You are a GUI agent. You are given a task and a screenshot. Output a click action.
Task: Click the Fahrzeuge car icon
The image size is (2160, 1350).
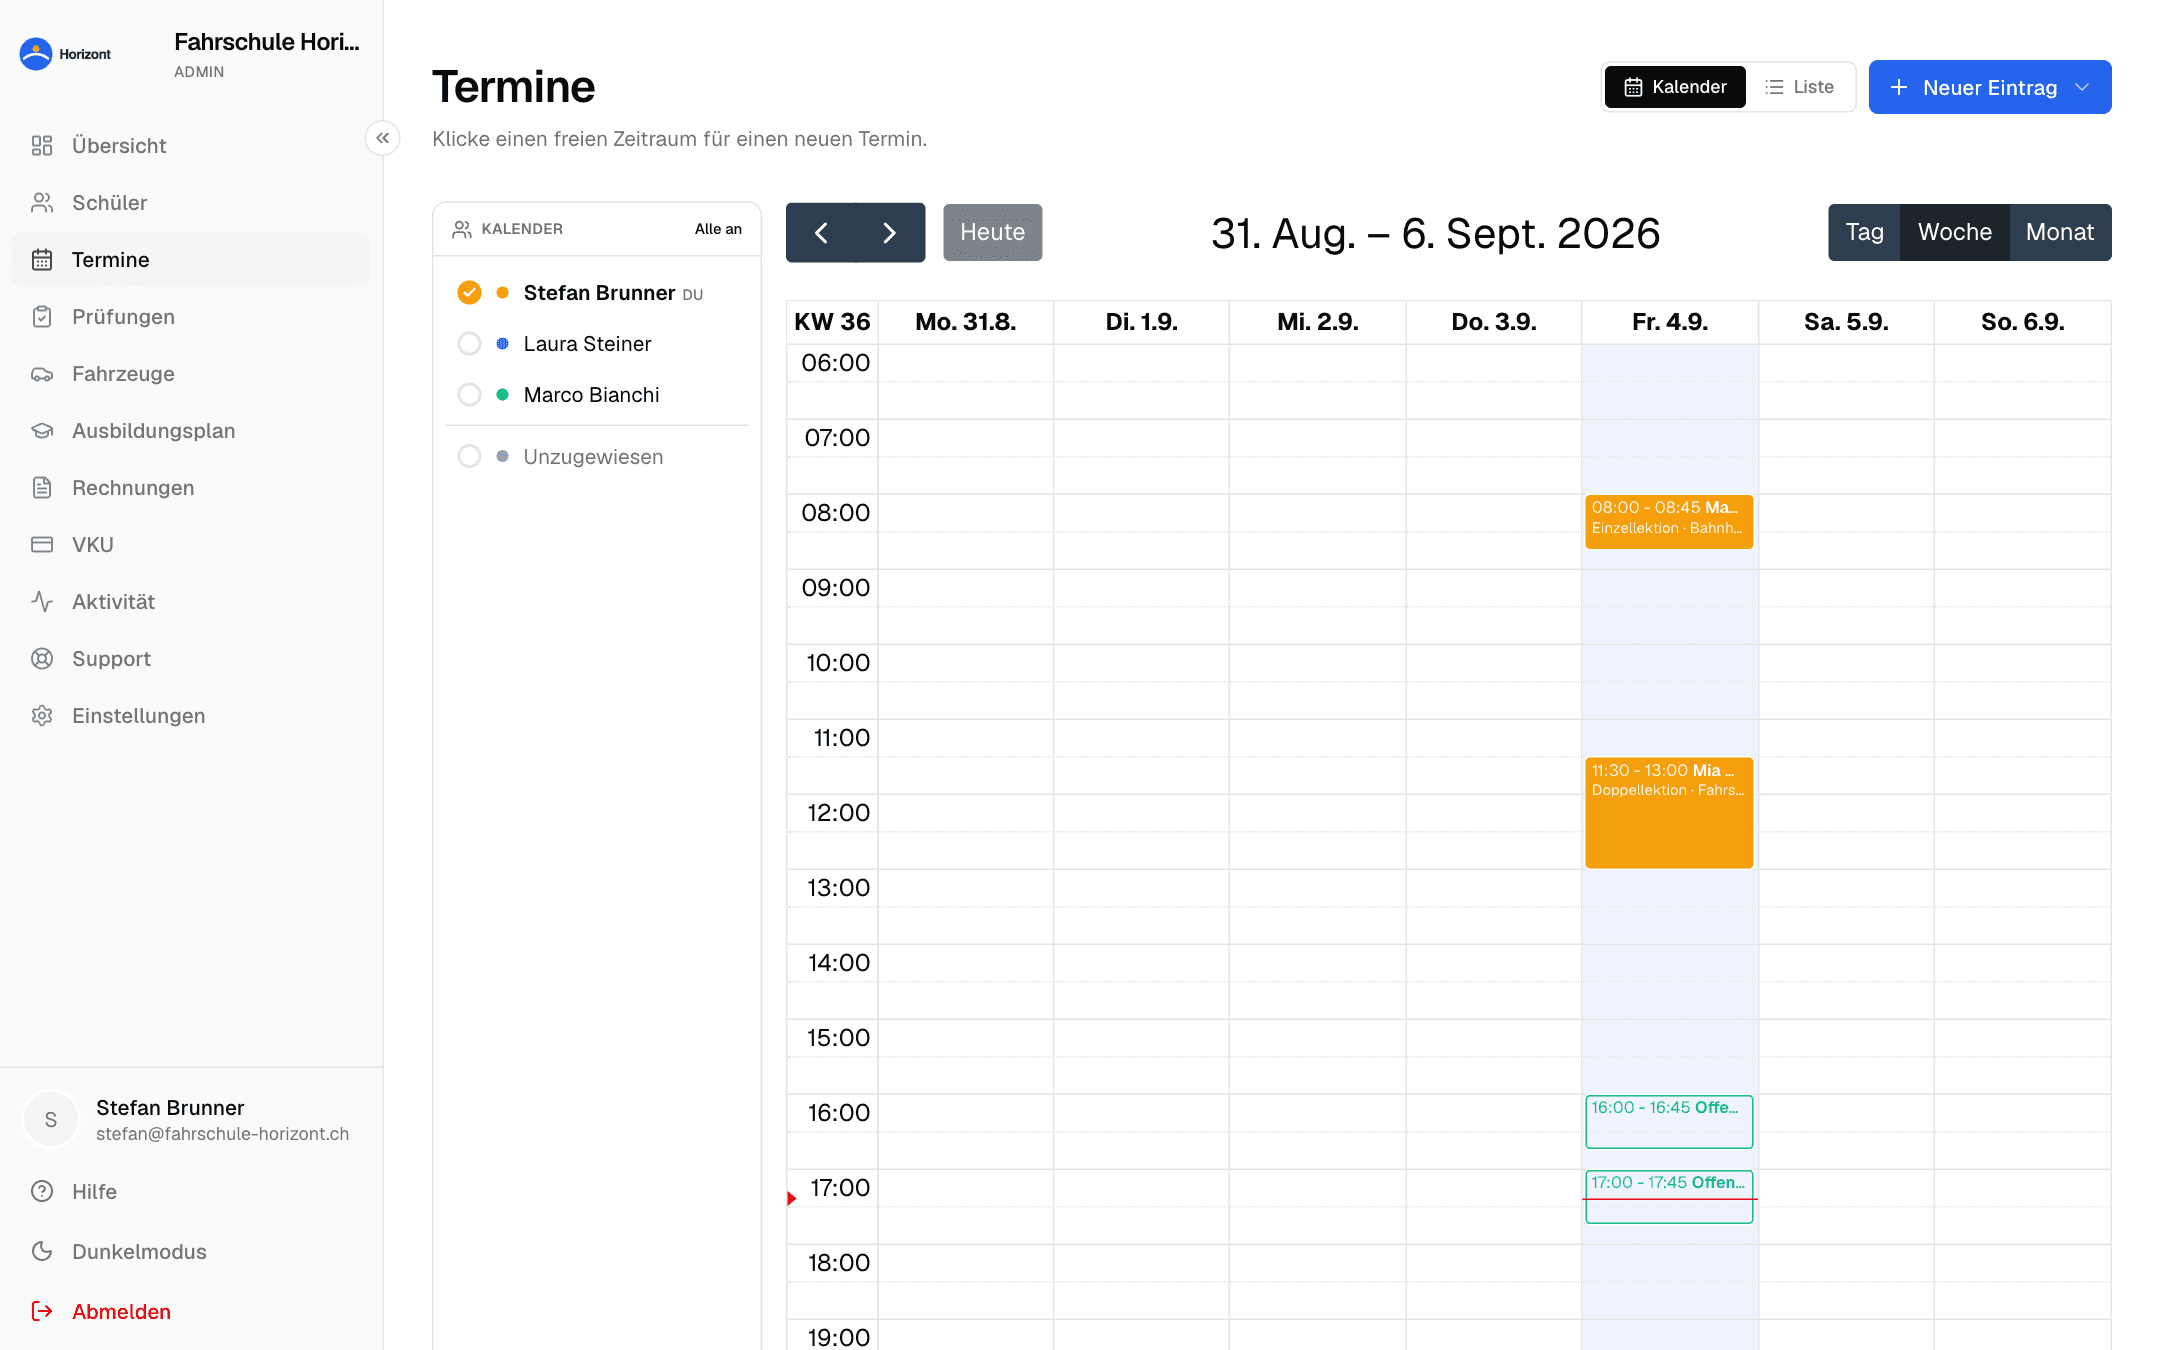click(x=42, y=374)
